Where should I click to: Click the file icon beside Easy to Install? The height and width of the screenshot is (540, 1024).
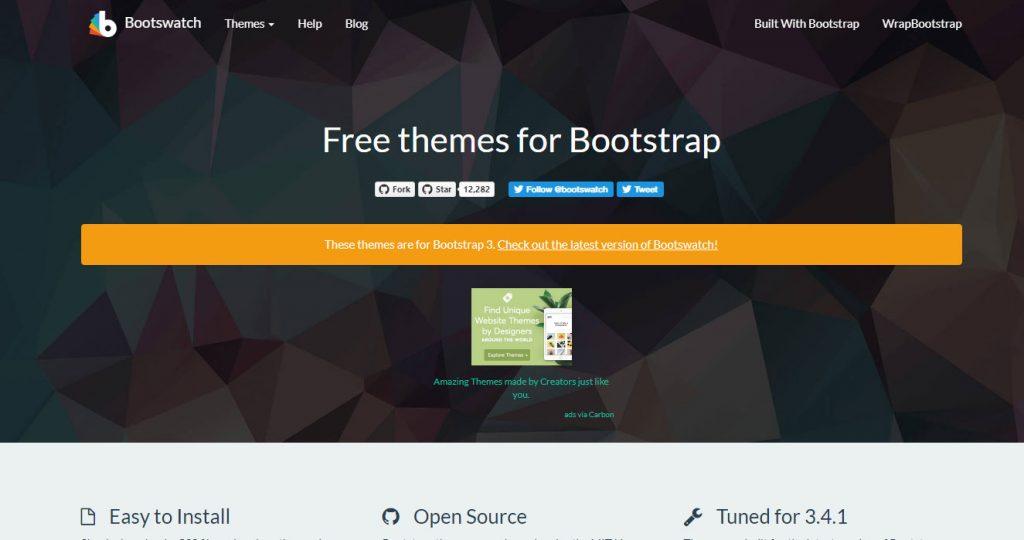88,516
